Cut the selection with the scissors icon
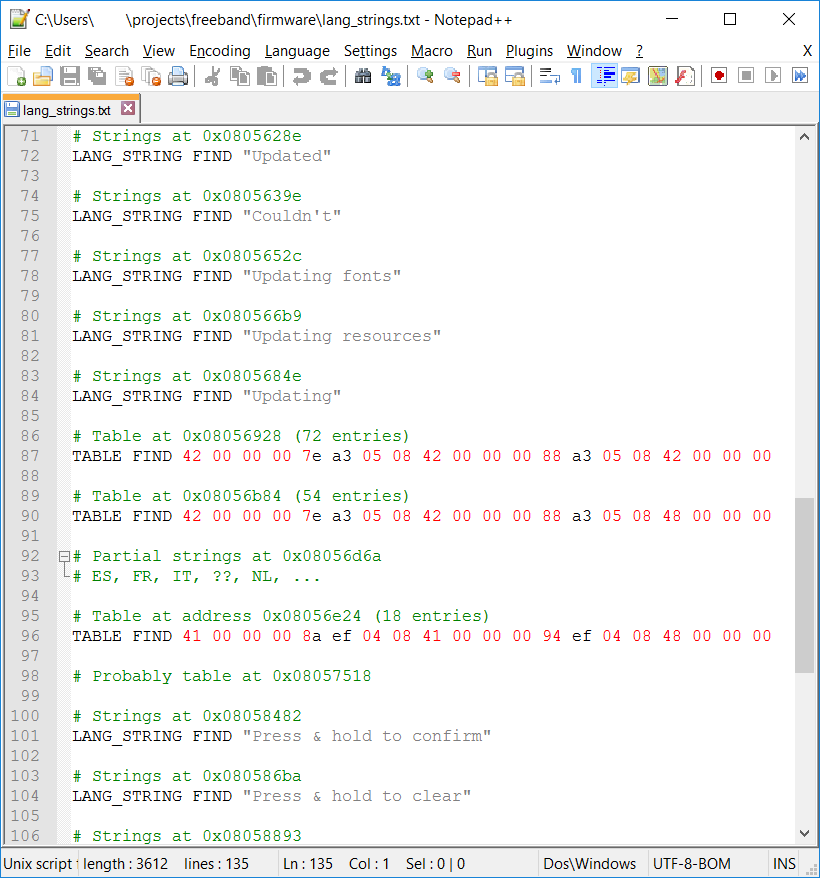 pos(213,76)
